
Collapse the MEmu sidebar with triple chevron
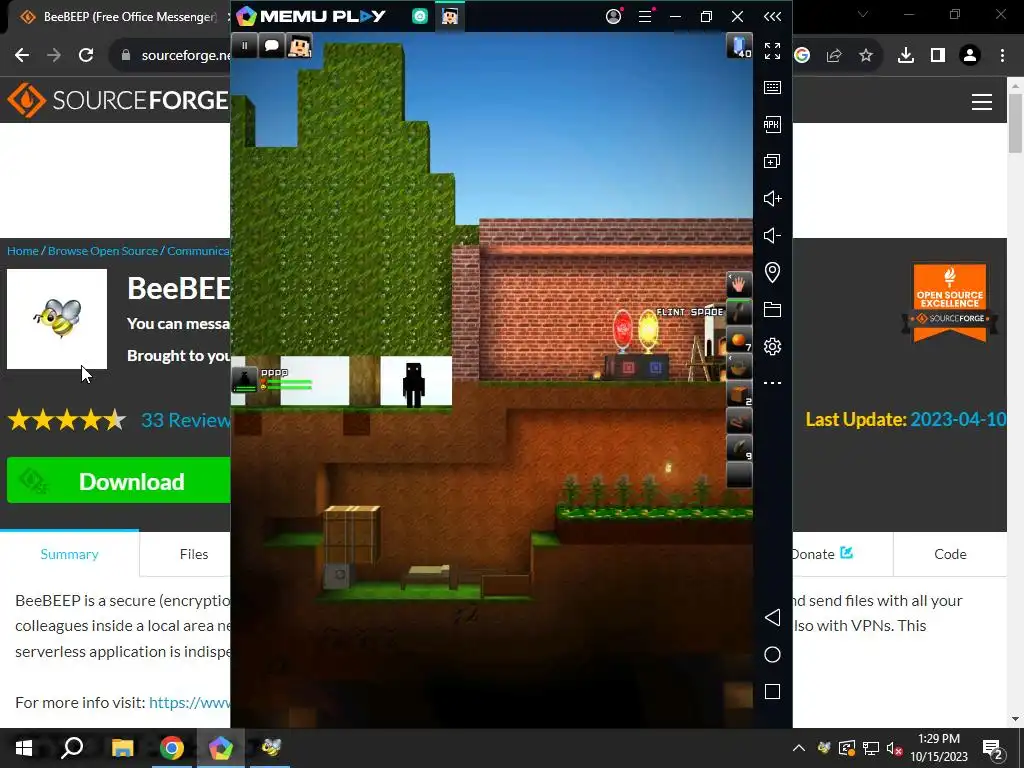point(773,16)
